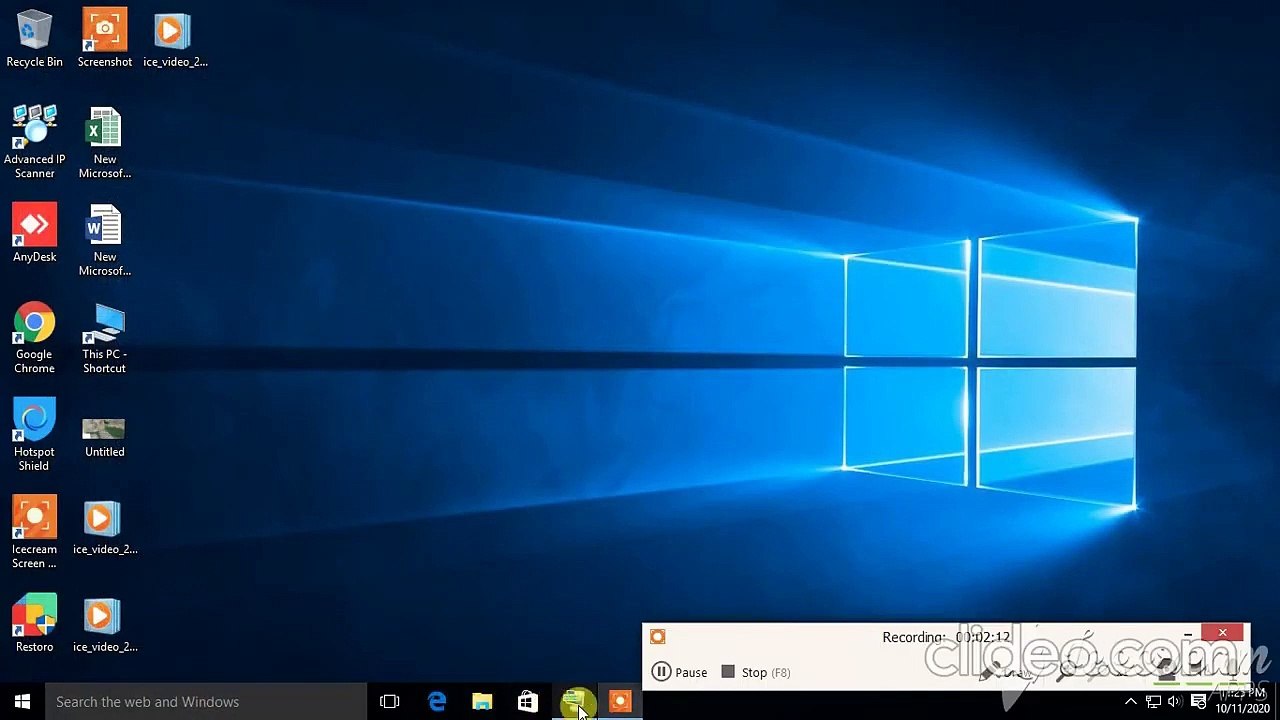Pause the screen recording
1280x720 pixels.
click(x=679, y=672)
